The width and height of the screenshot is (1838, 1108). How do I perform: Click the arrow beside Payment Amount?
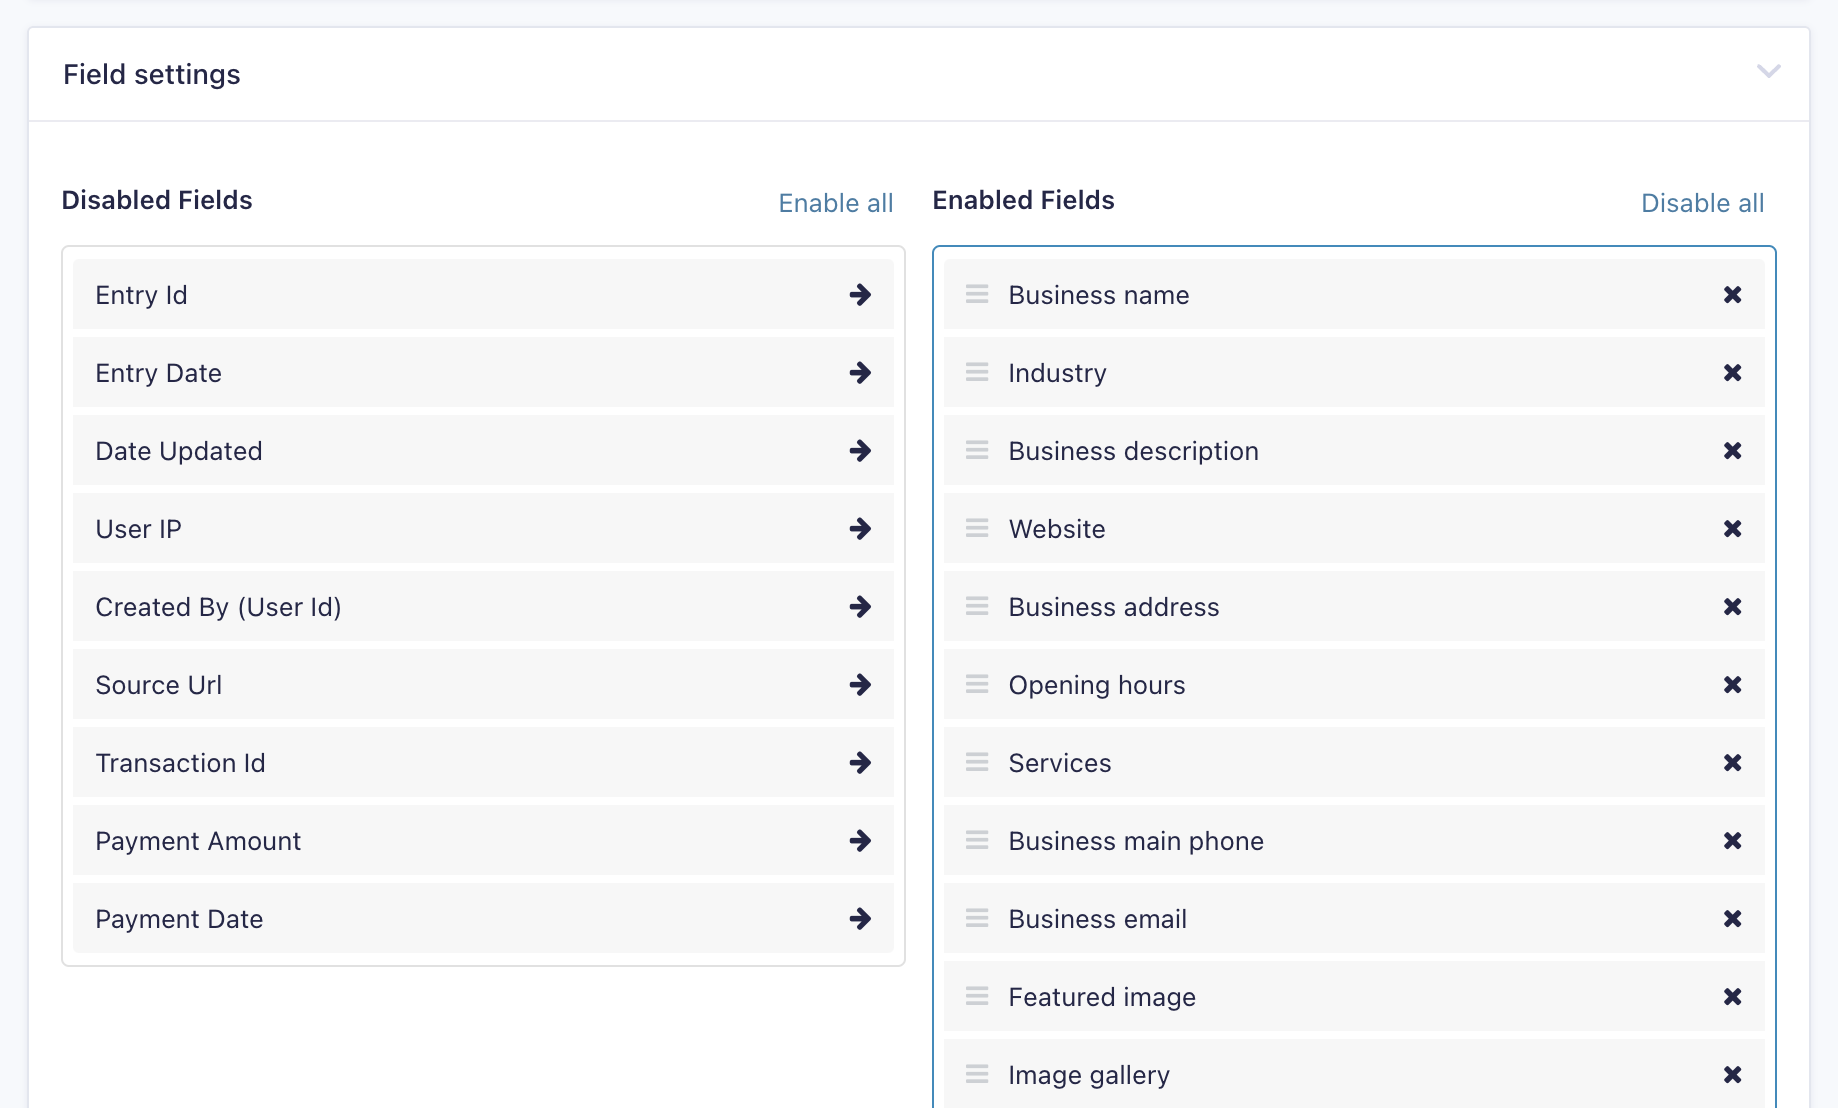(860, 840)
